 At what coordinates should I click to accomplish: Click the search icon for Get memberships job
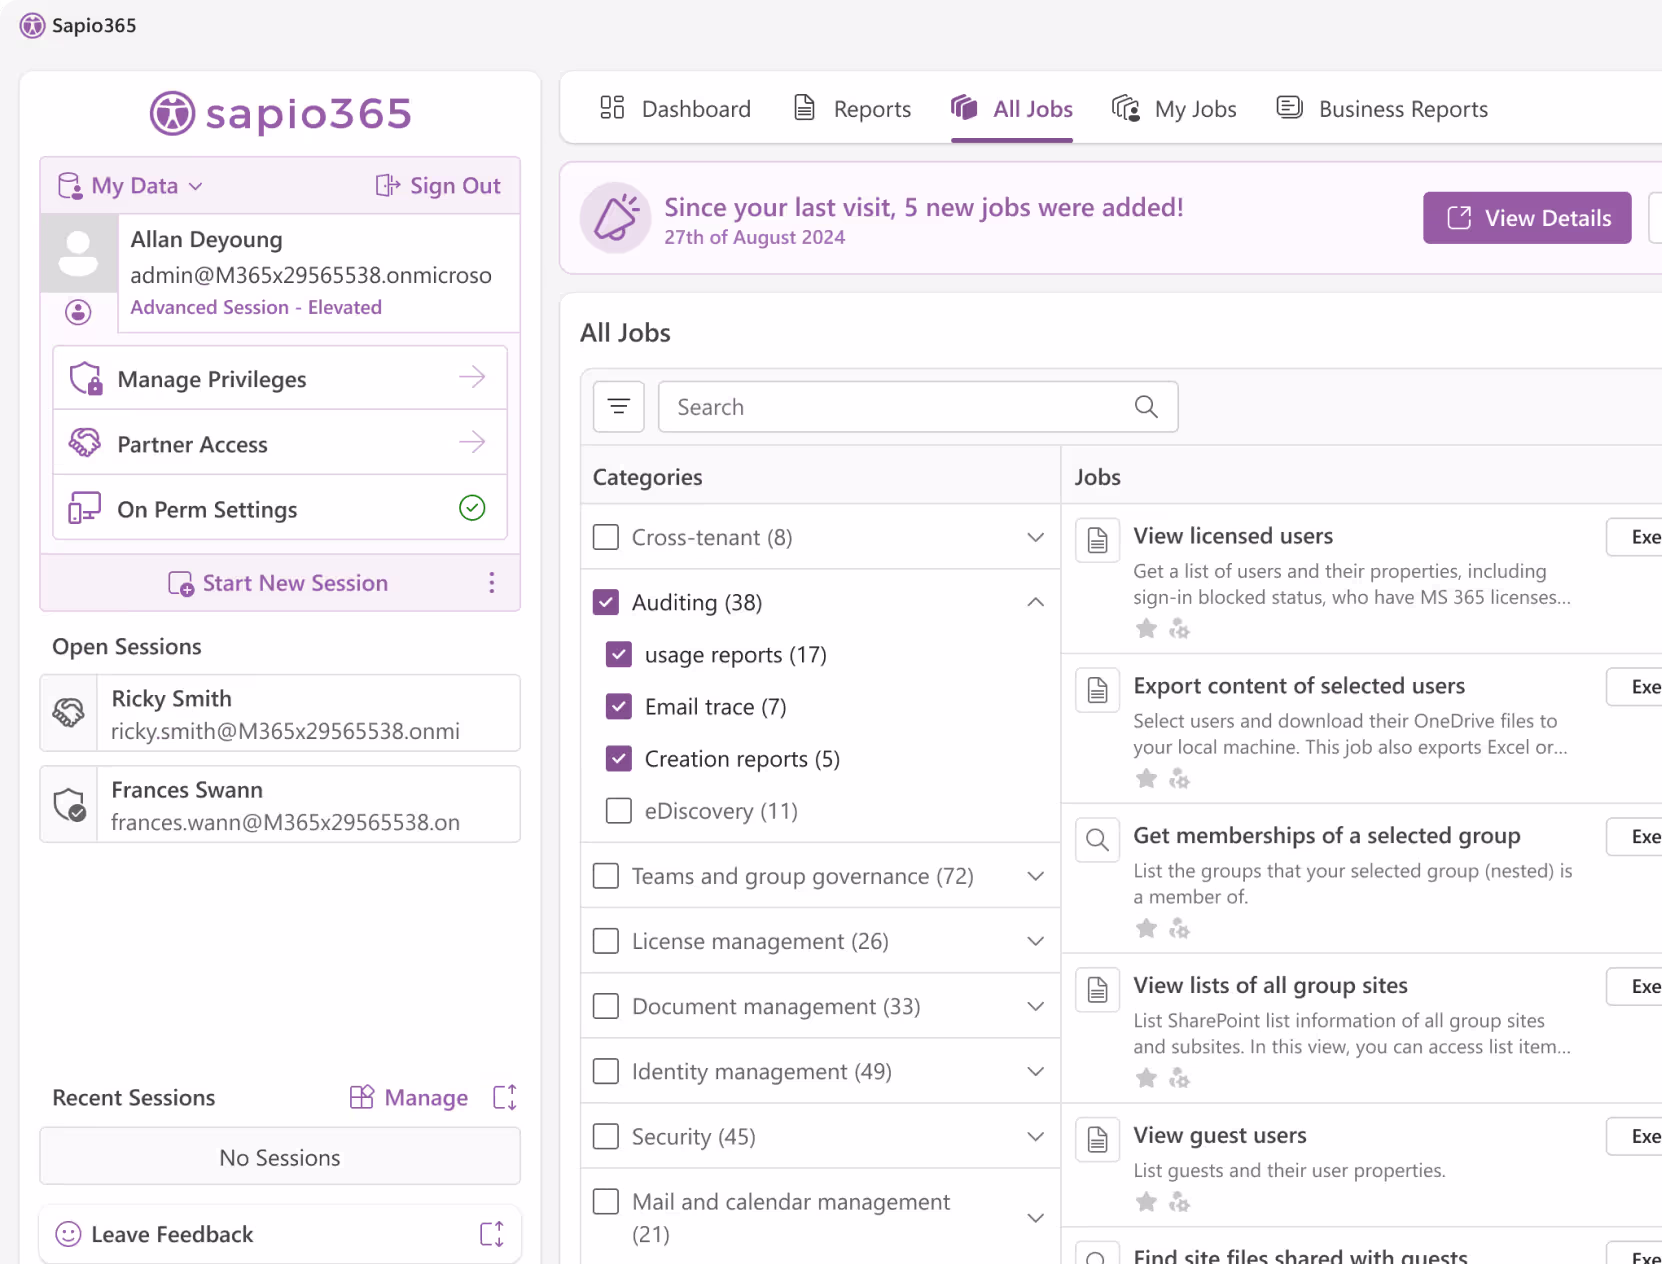tap(1097, 840)
